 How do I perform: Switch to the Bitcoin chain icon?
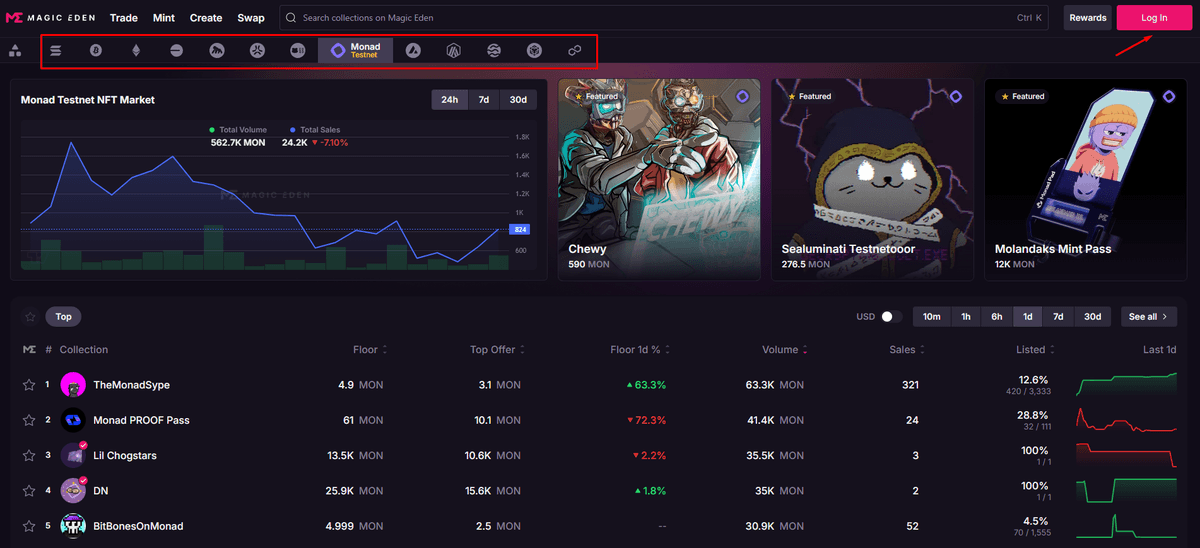point(96,50)
